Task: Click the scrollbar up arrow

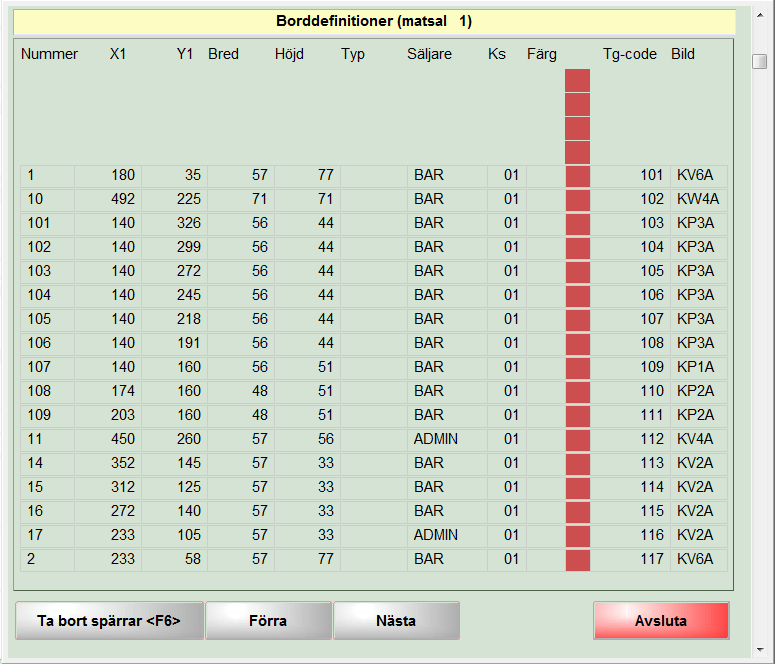Action: [760, 16]
